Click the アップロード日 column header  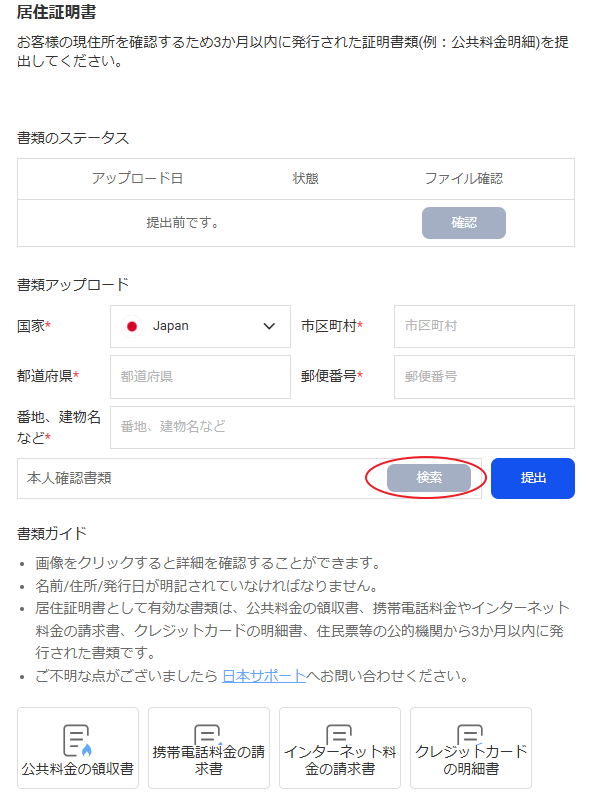[137, 179]
